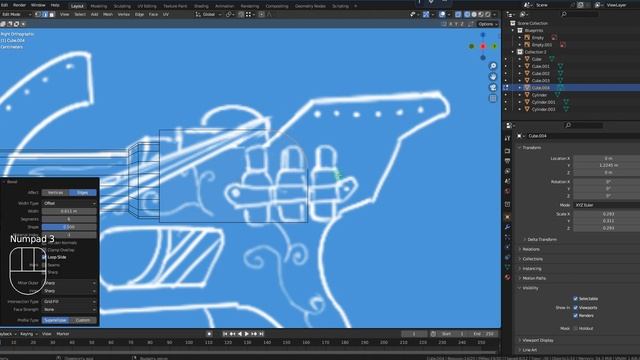Open the Modifiers wrench tab icon

tap(507, 227)
